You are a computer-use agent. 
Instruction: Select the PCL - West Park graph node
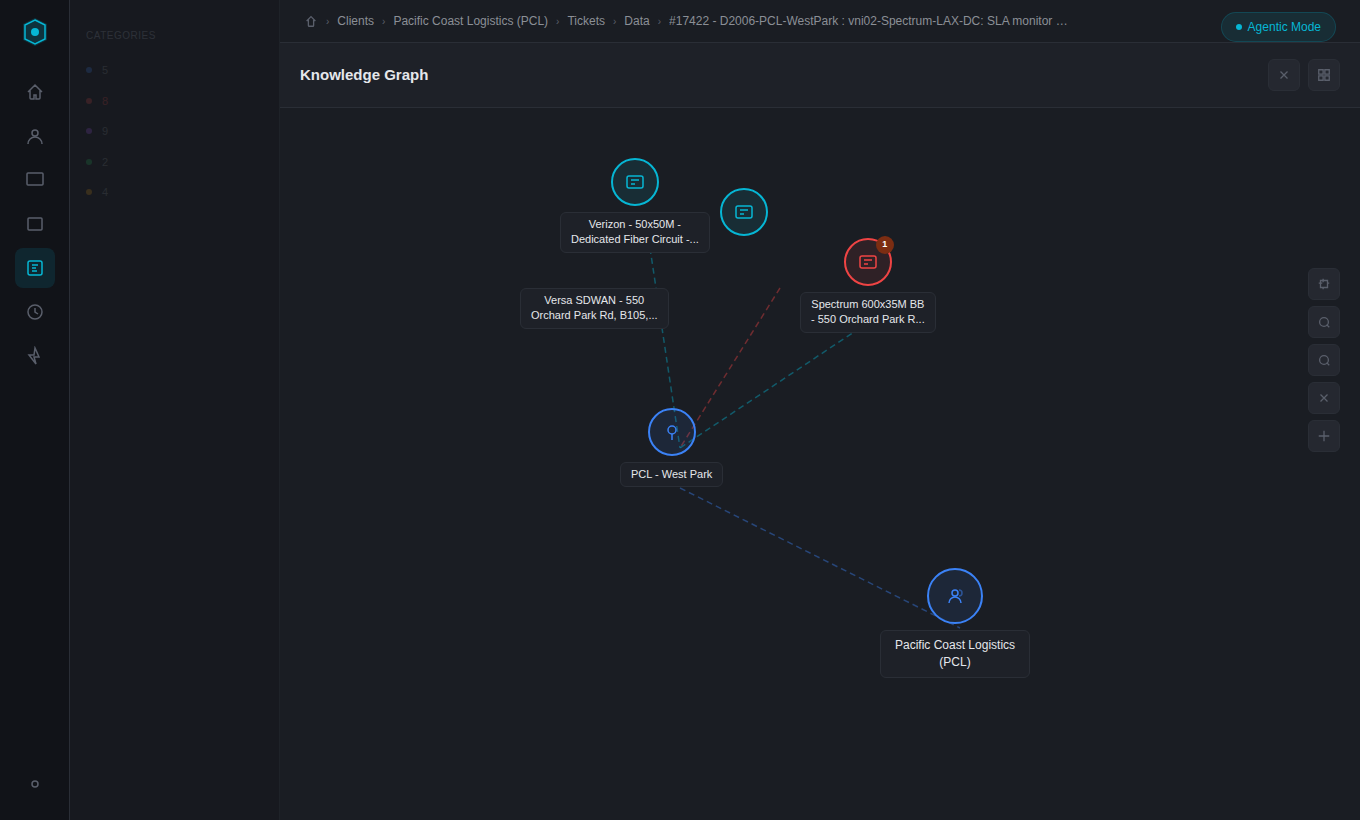[x=671, y=431]
